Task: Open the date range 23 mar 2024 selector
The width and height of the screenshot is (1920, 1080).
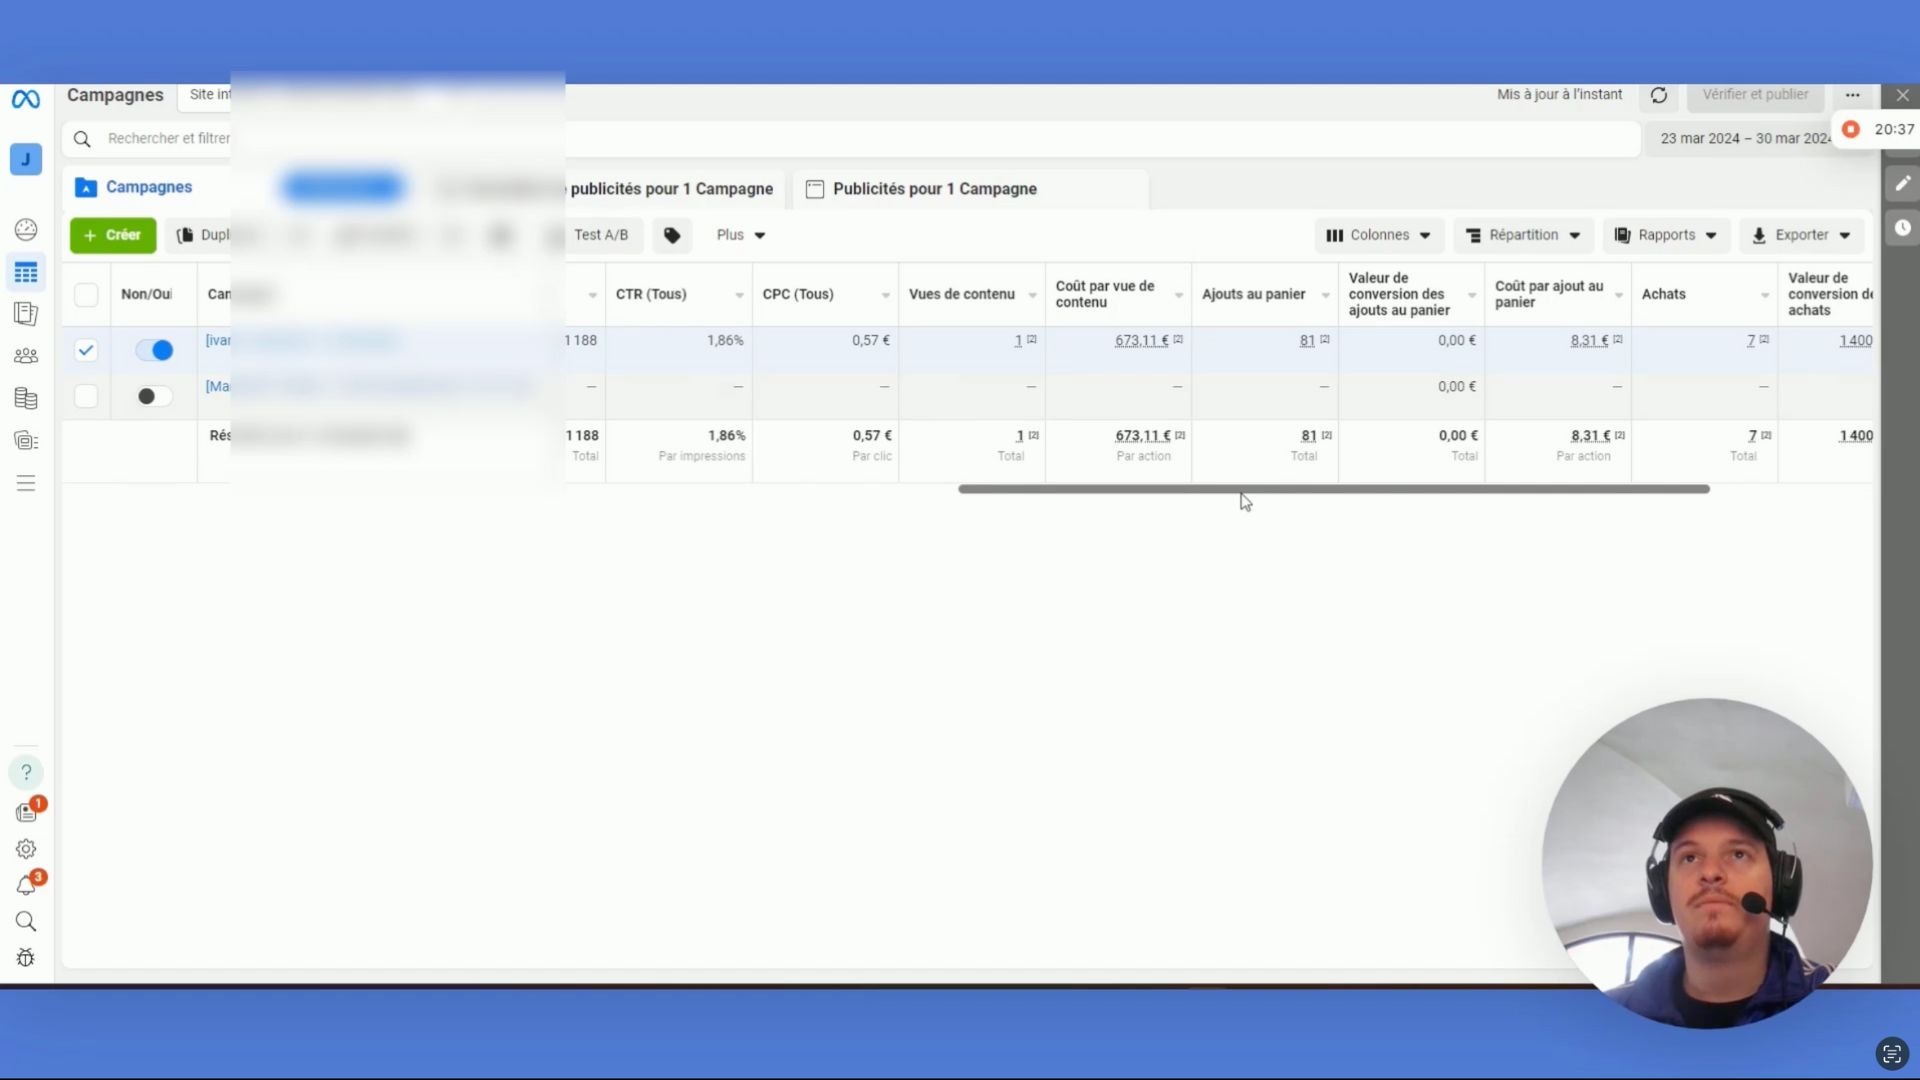Action: click(x=1745, y=138)
